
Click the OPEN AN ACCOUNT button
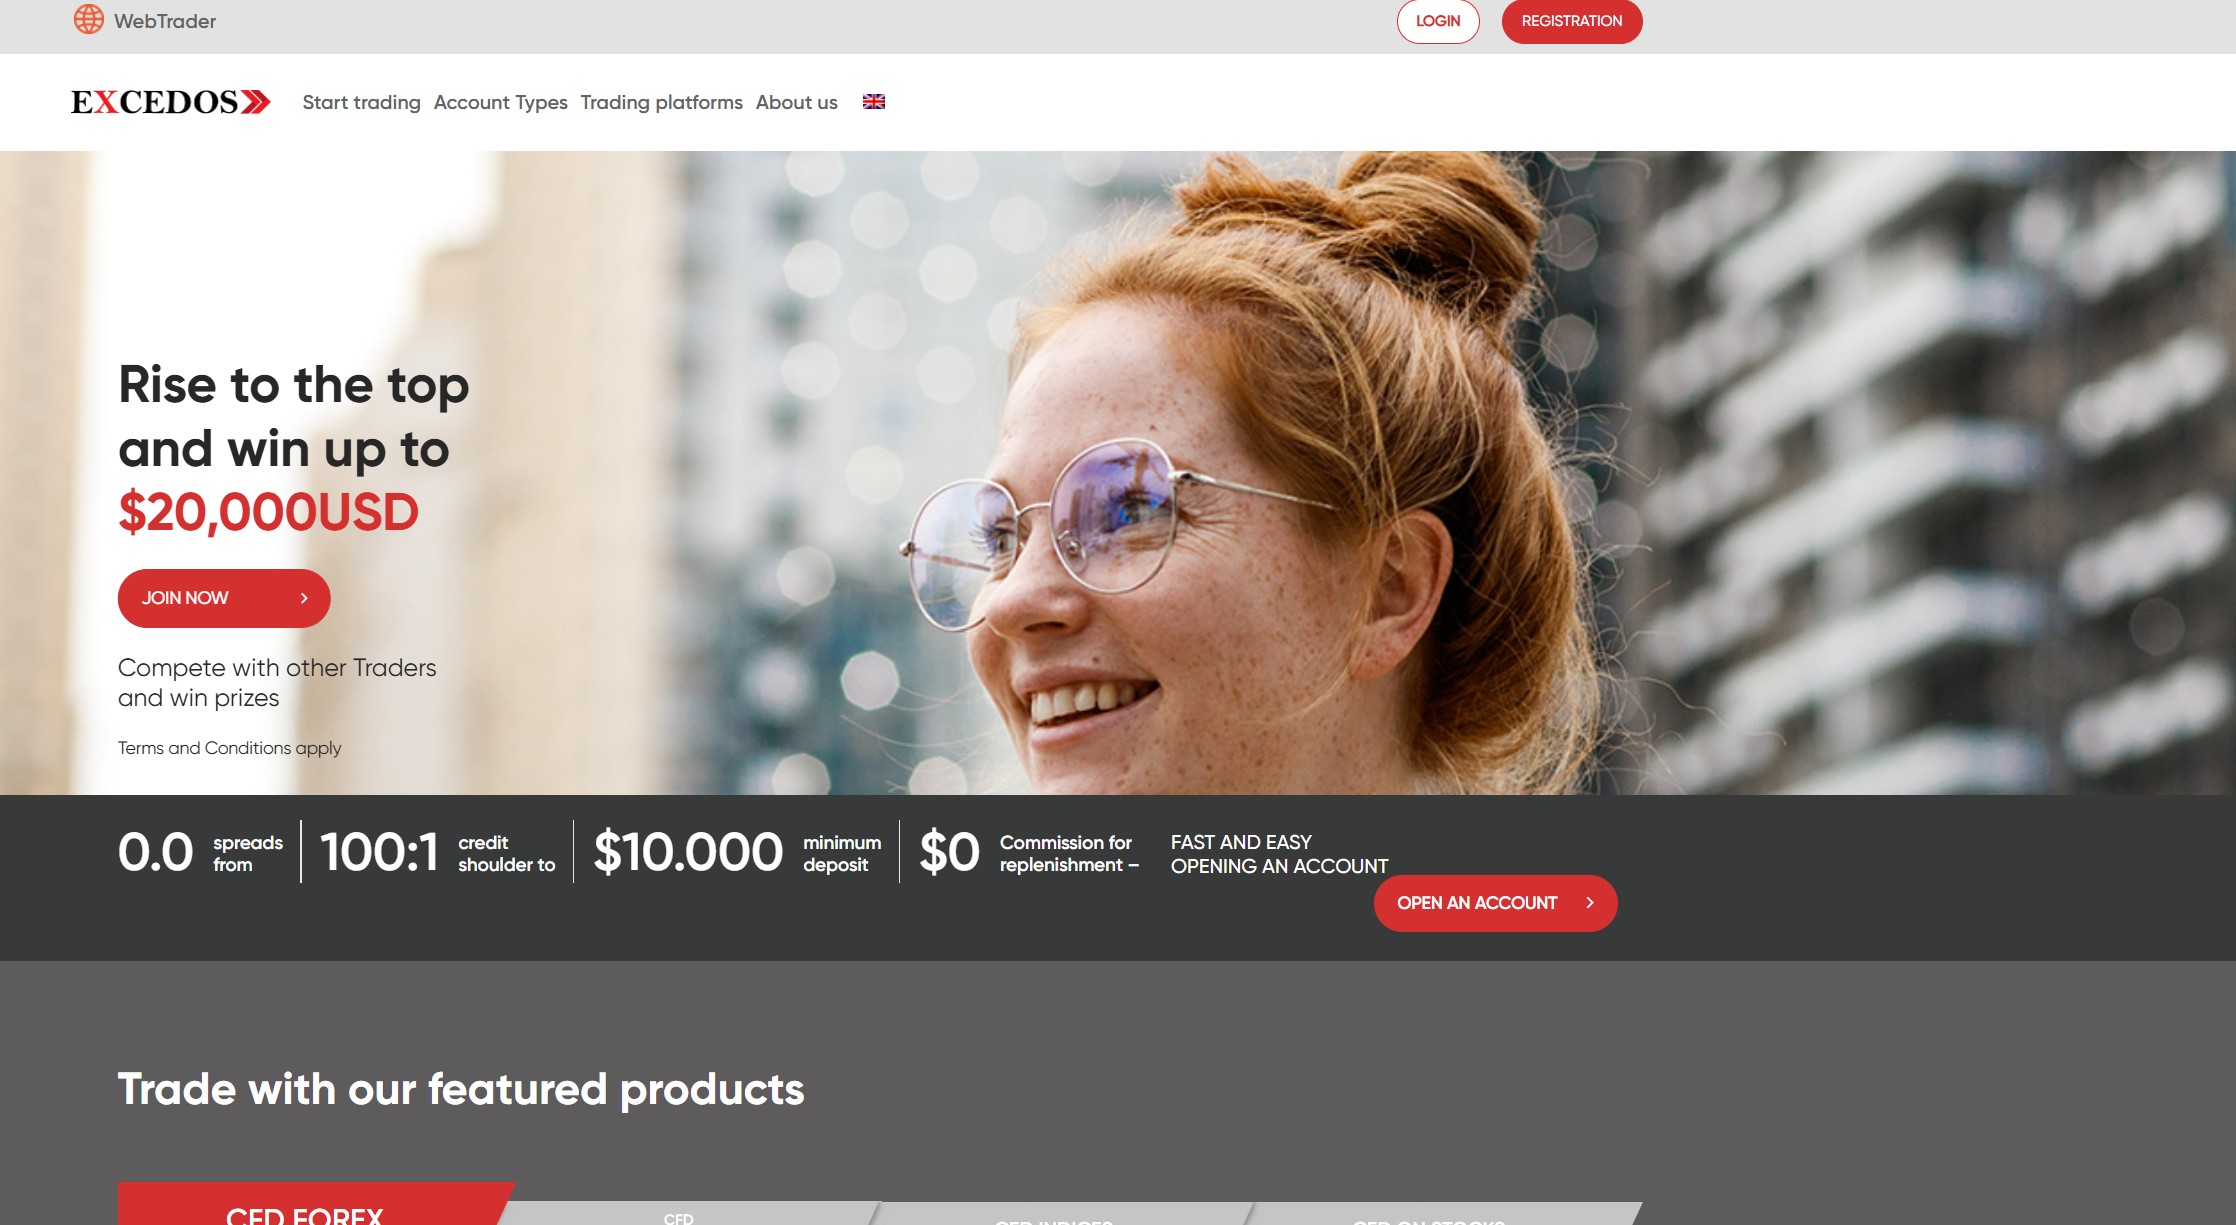coord(1495,903)
